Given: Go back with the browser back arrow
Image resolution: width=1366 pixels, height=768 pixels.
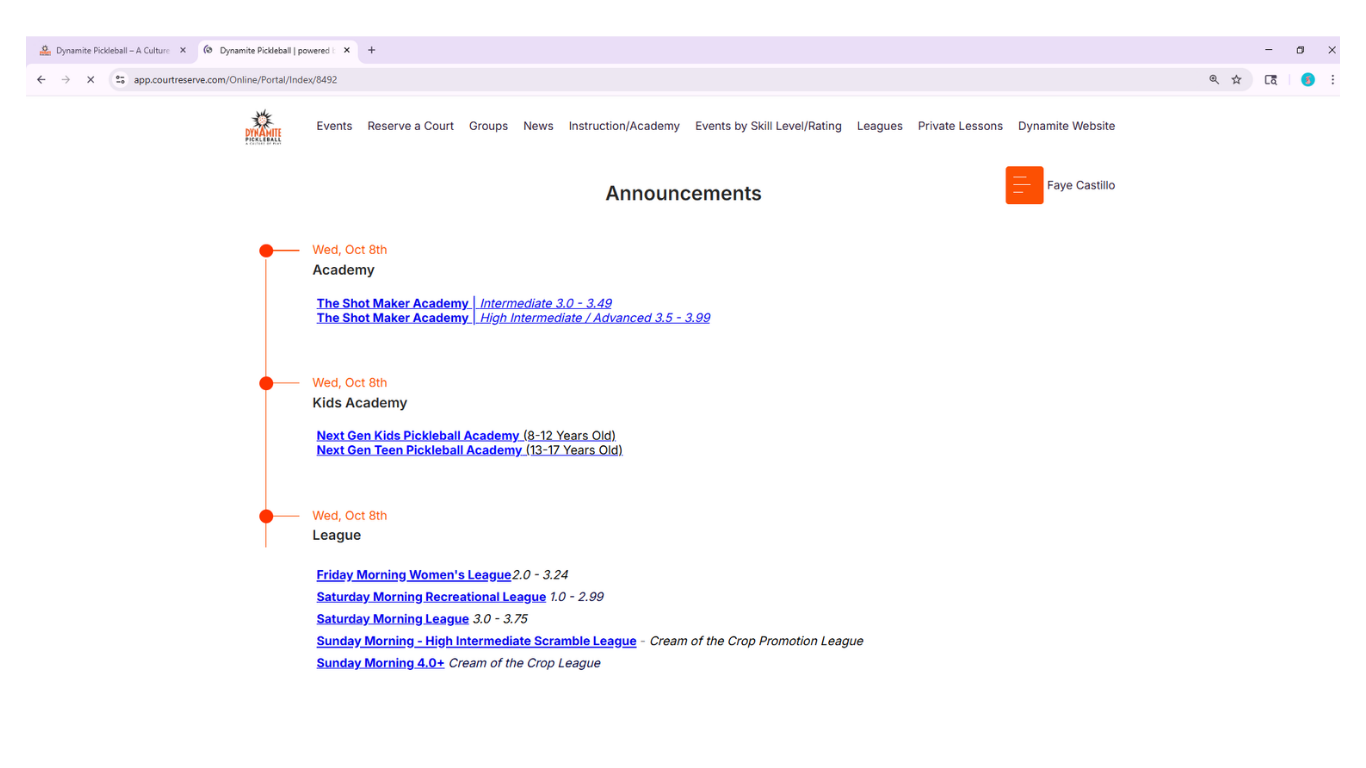Looking at the screenshot, I should click(41, 80).
